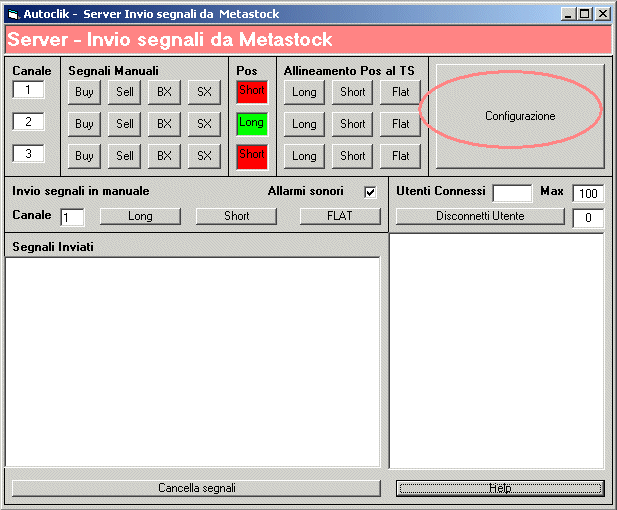Align channel 3 position to Short
617x510 pixels.
pyautogui.click(x=352, y=156)
